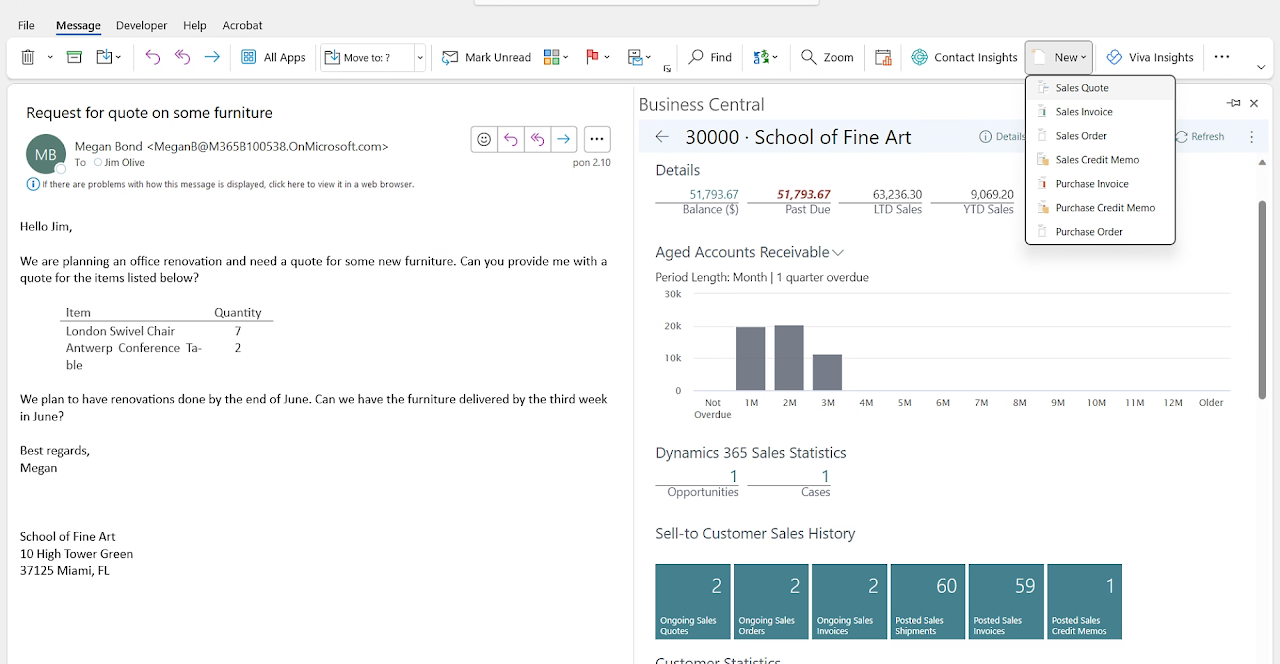The width and height of the screenshot is (1280, 664).
Task: Open the Posted Sales Credit Memos tile
Action: tap(1084, 602)
